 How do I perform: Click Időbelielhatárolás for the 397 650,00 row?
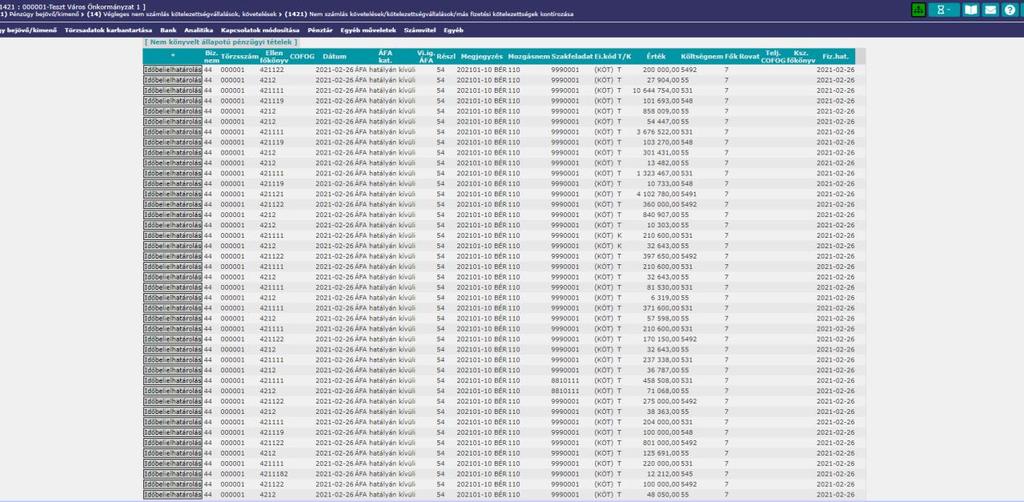pyautogui.click(x=173, y=256)
